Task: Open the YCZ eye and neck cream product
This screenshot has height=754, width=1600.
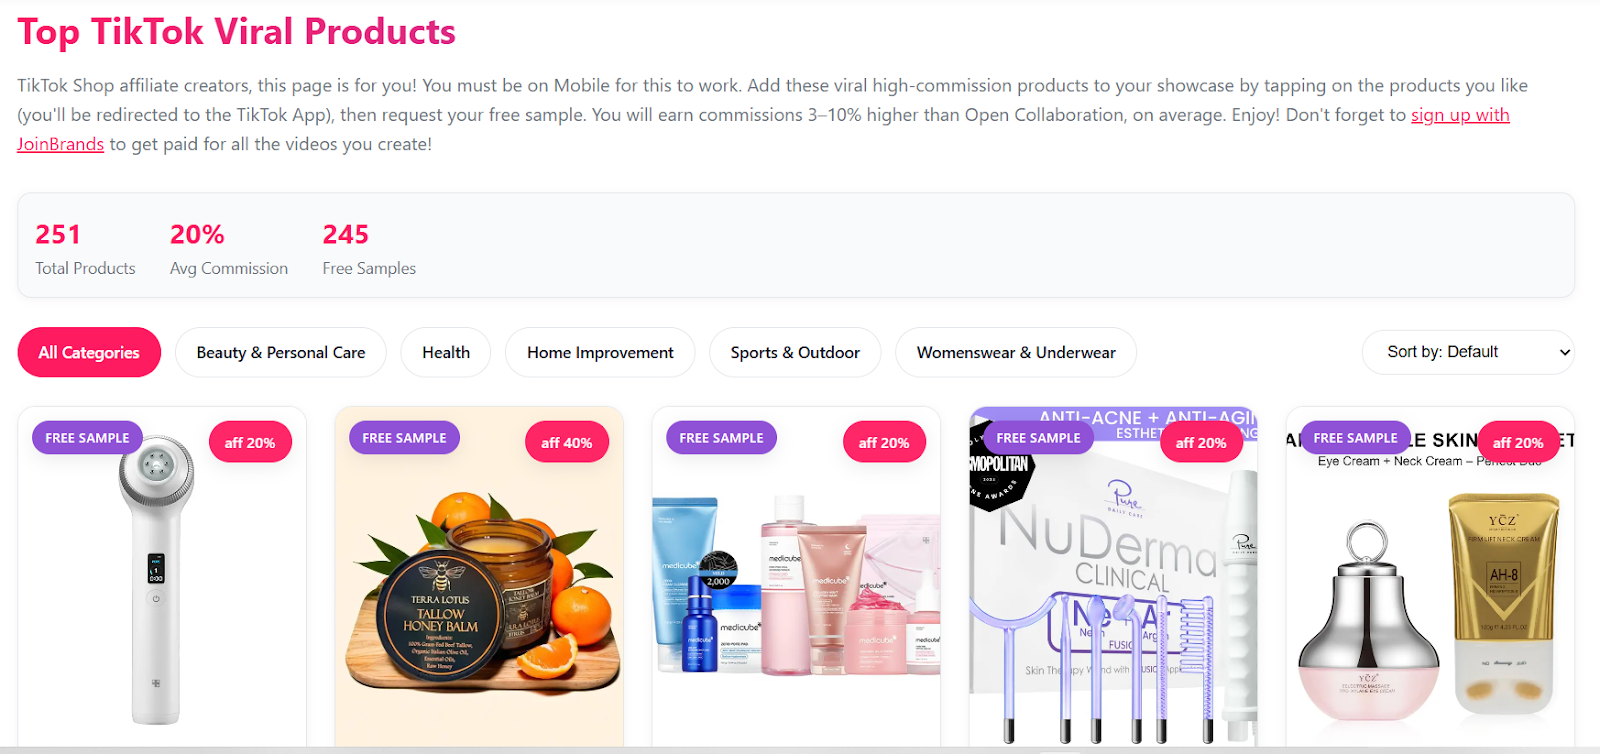Action: point(1430,580)
